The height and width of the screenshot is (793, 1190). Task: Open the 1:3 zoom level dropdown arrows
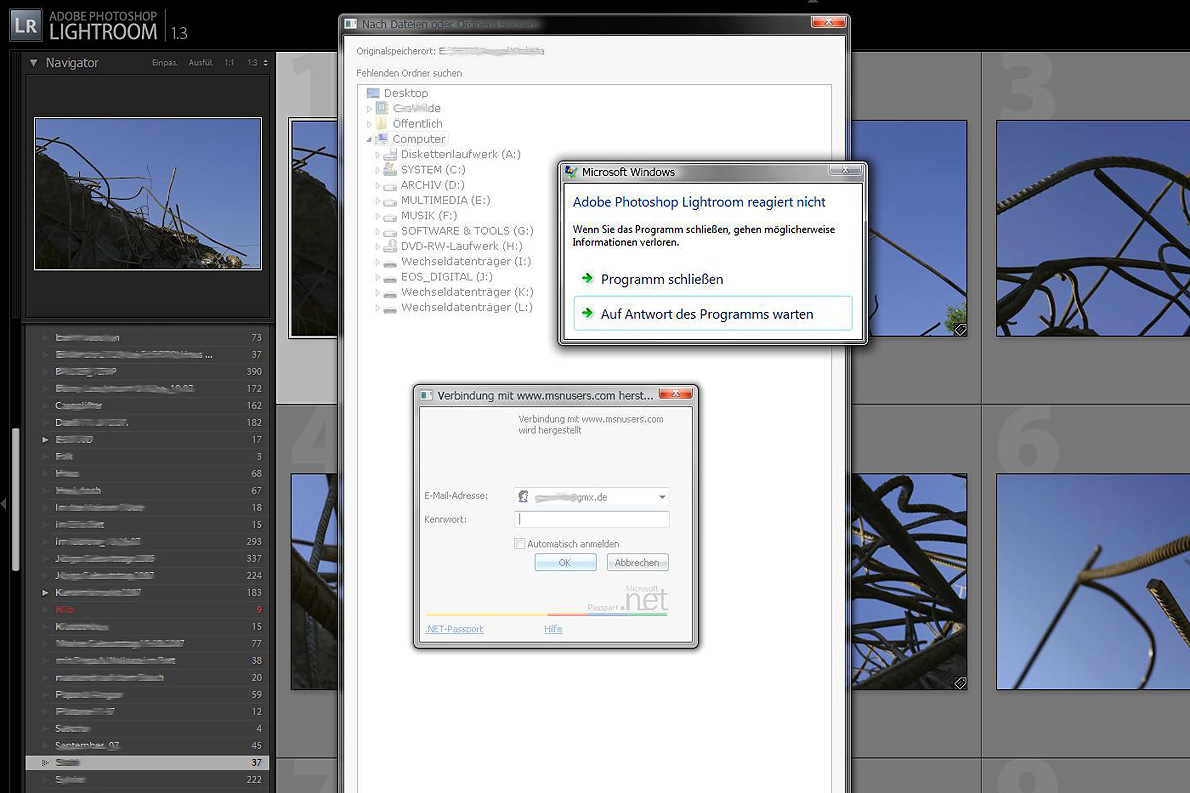click(266, 63)
